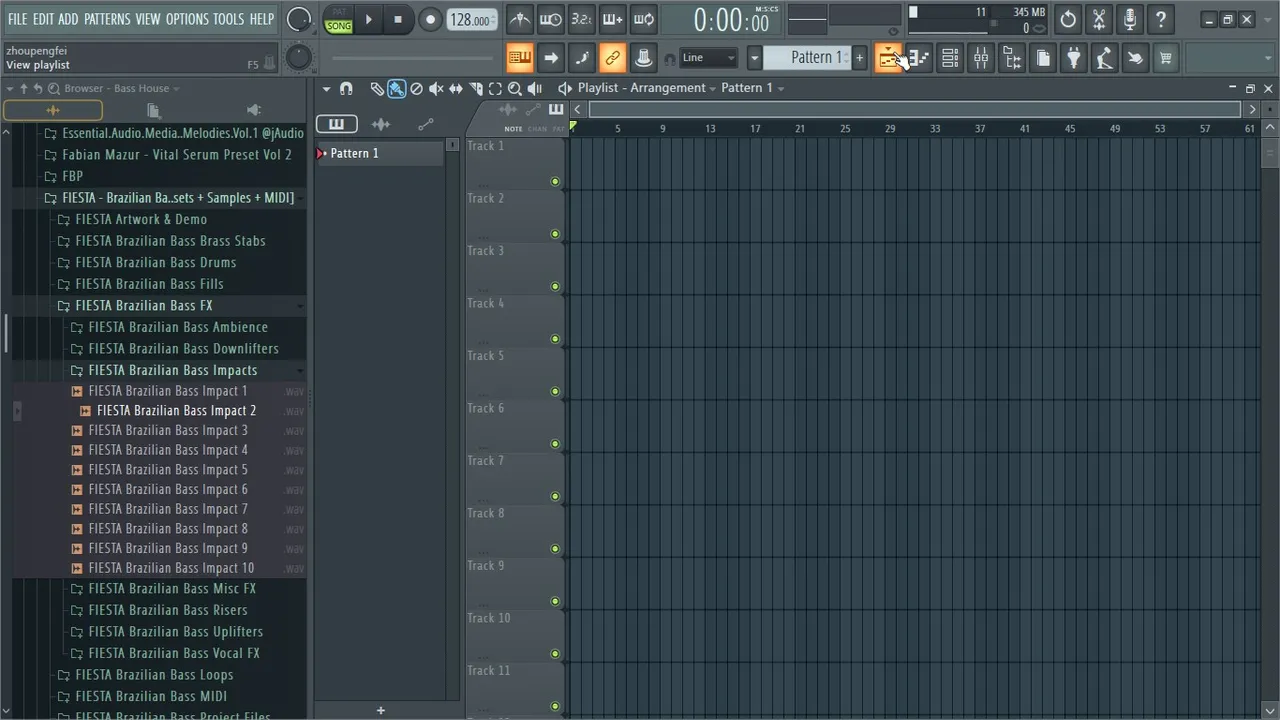
Task: Select the Playback speaker tool in playlist
Action: coord(535,88)
